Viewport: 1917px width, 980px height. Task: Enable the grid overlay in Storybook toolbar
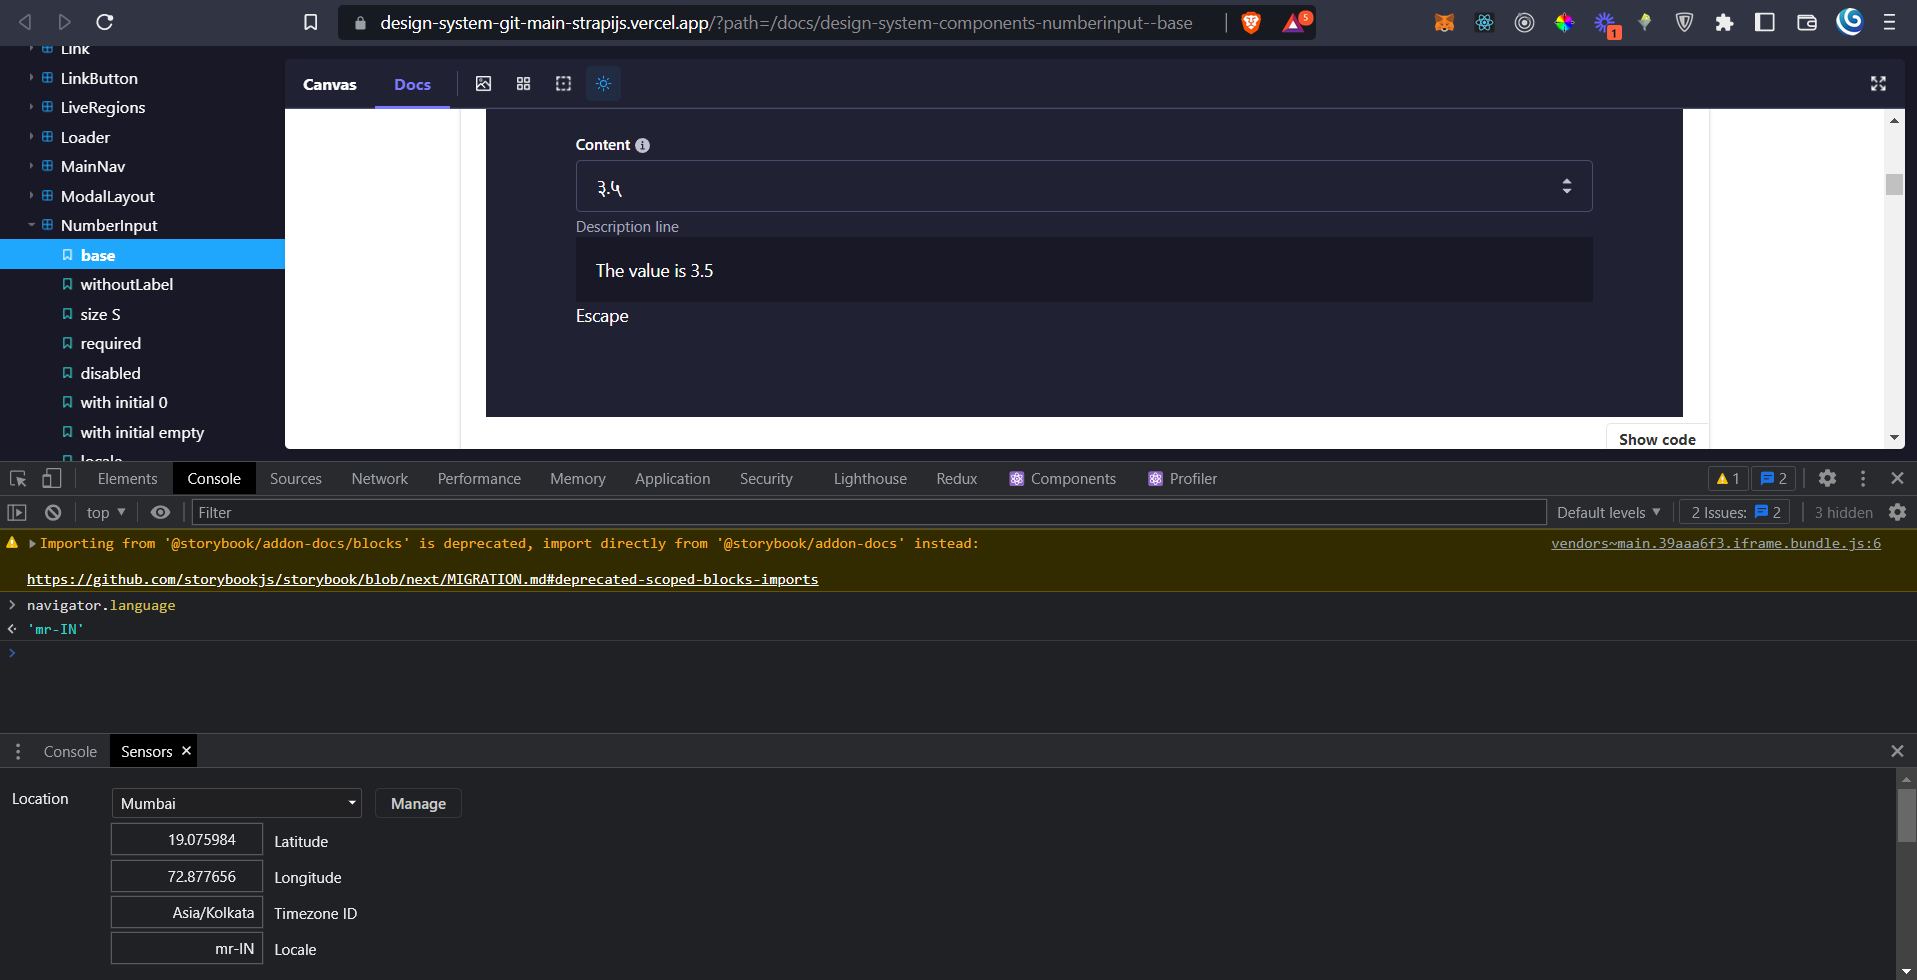(x=523, y=84)
